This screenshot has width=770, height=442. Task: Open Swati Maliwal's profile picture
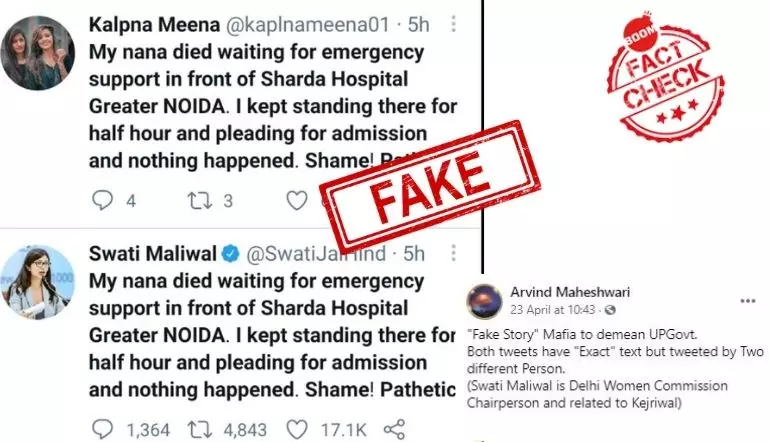click(x=37, y=282)
